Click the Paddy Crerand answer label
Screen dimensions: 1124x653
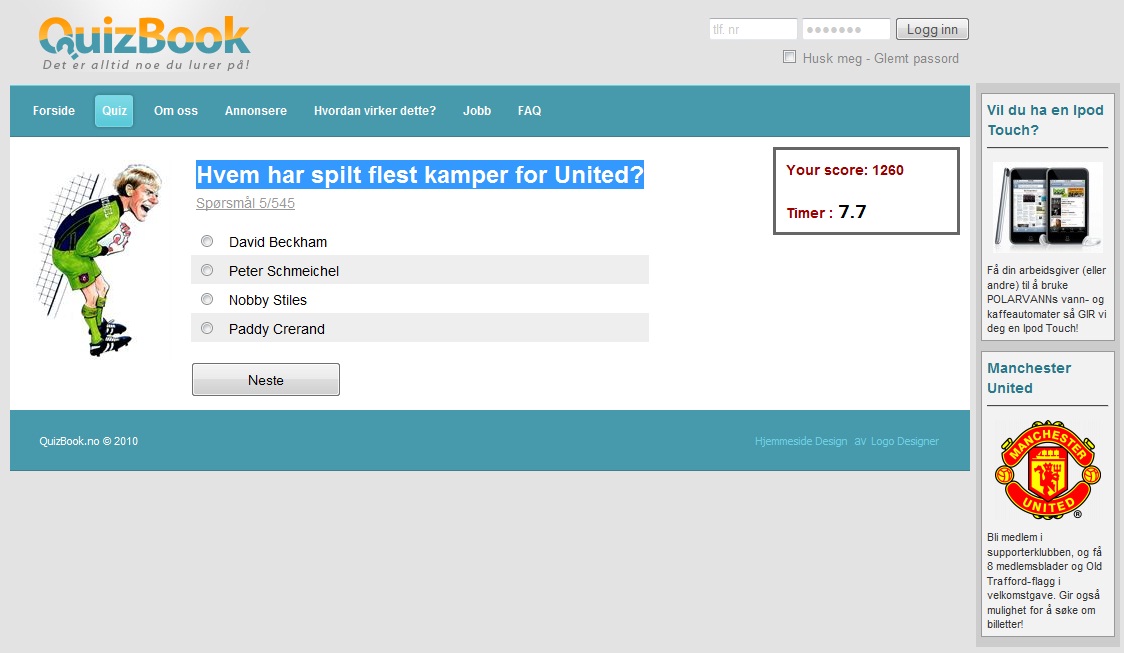277,329
